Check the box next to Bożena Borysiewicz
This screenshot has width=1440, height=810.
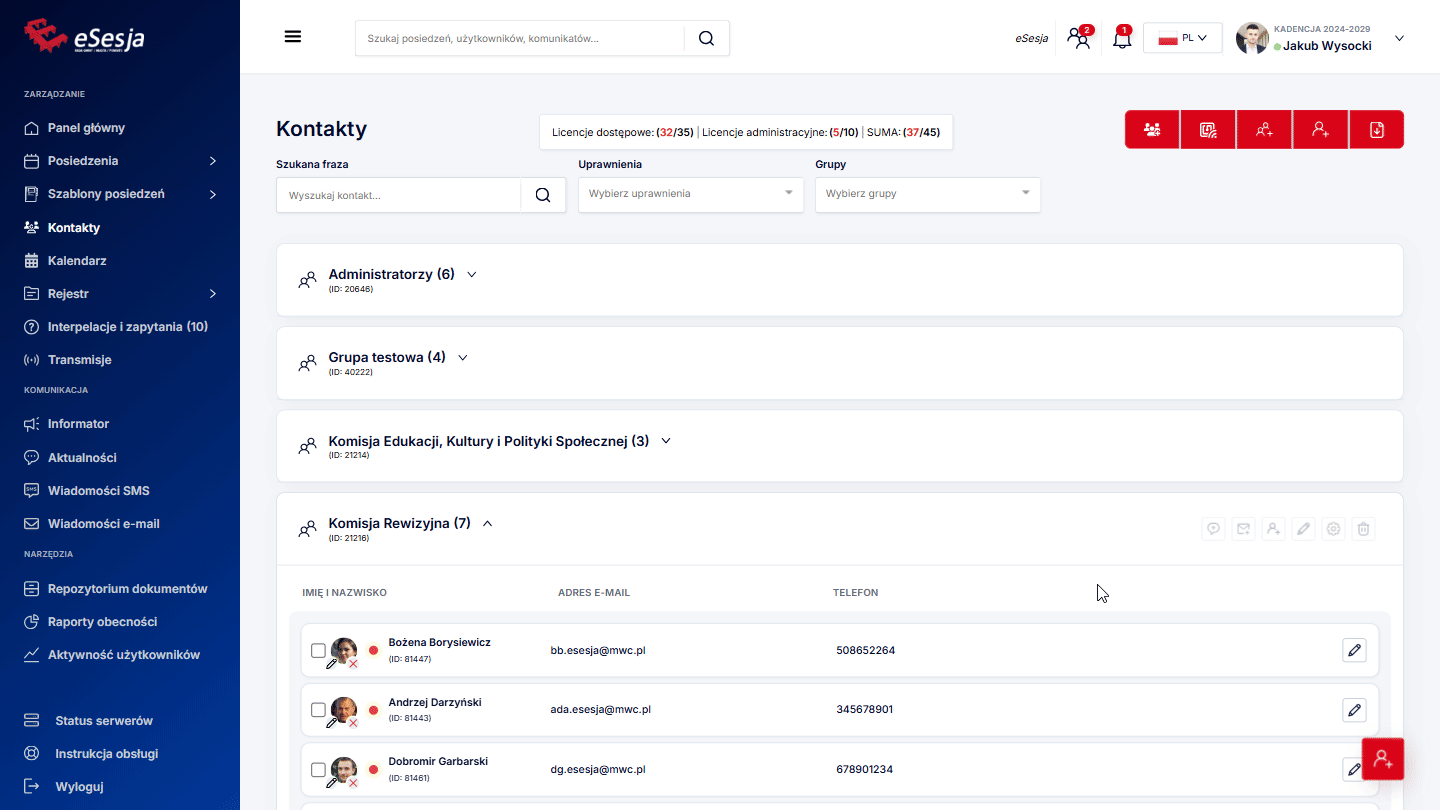pyautogui.click(x=318, y=651)
